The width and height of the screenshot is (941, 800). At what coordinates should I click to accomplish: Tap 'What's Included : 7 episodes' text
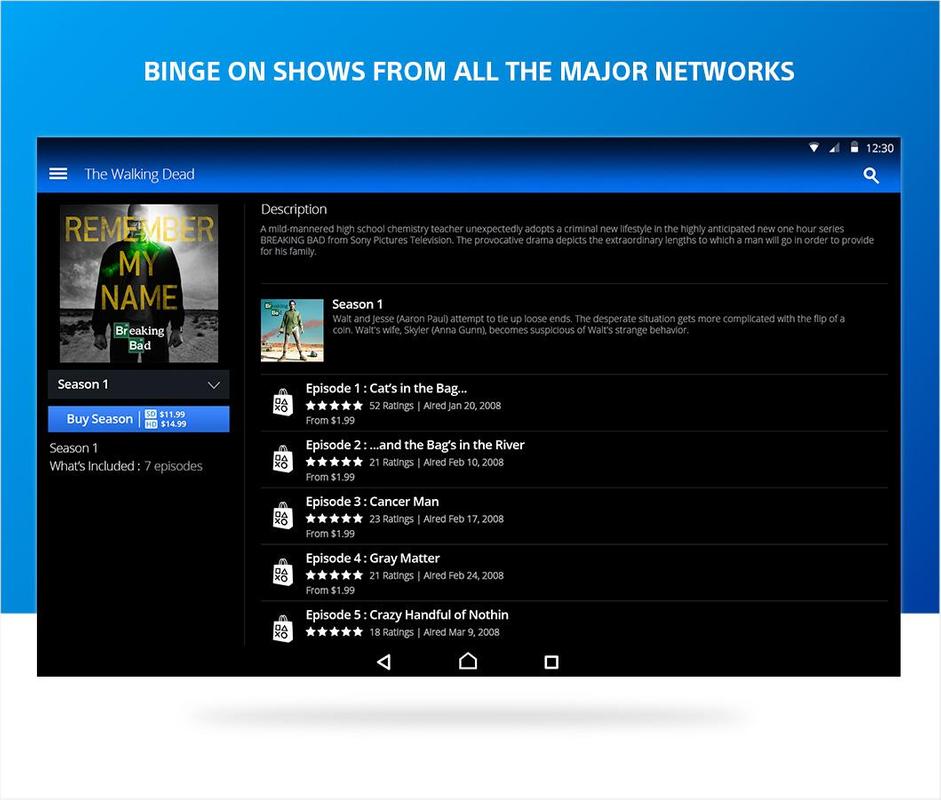[126, 466]
